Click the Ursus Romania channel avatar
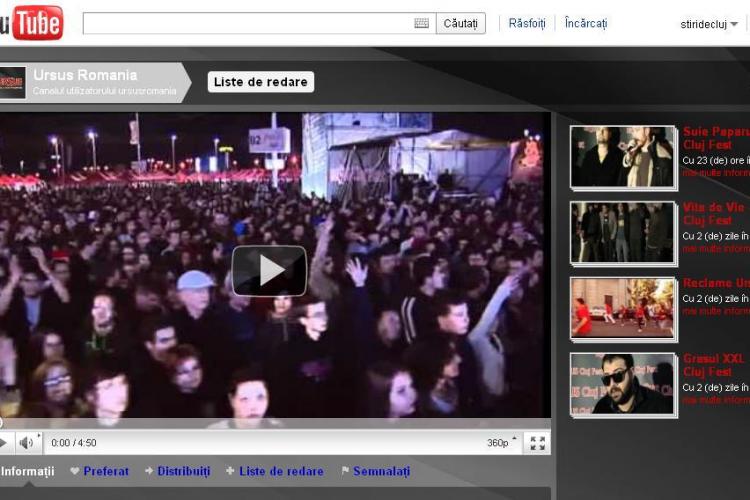Screen dimensions: 750x500 (x=12, y=82)
